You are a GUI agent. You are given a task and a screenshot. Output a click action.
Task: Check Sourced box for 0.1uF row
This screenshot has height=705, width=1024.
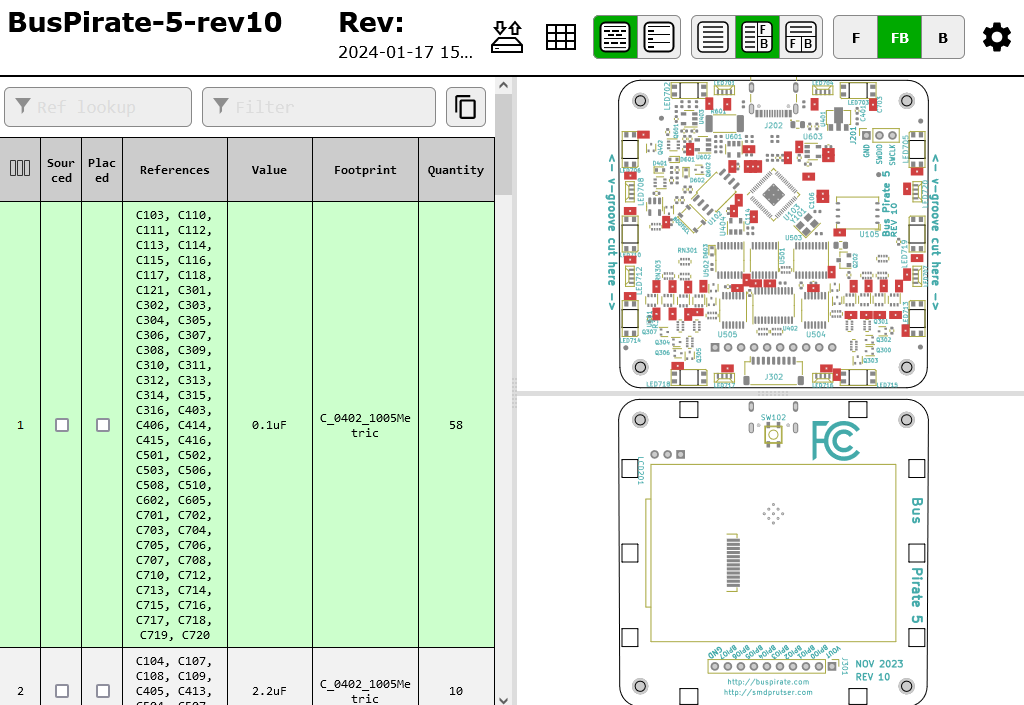tap(61, 425)
